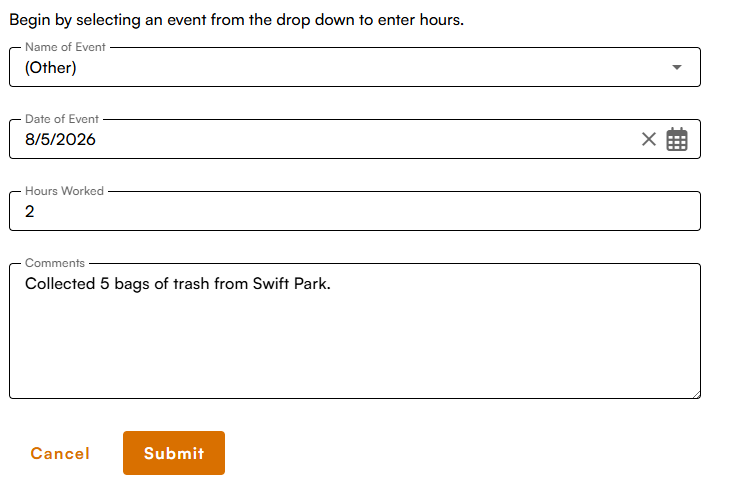Click the "Comments" field label
Image resolution: width=741 pixels, height=484 pixels.
55,263
